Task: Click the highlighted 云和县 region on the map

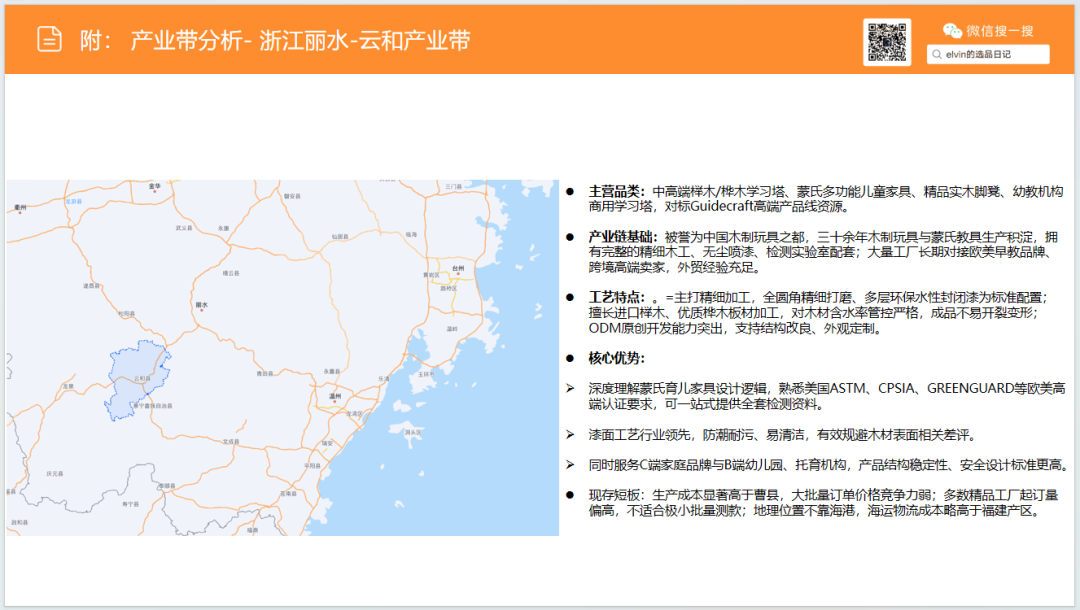Action: (136, 379)
